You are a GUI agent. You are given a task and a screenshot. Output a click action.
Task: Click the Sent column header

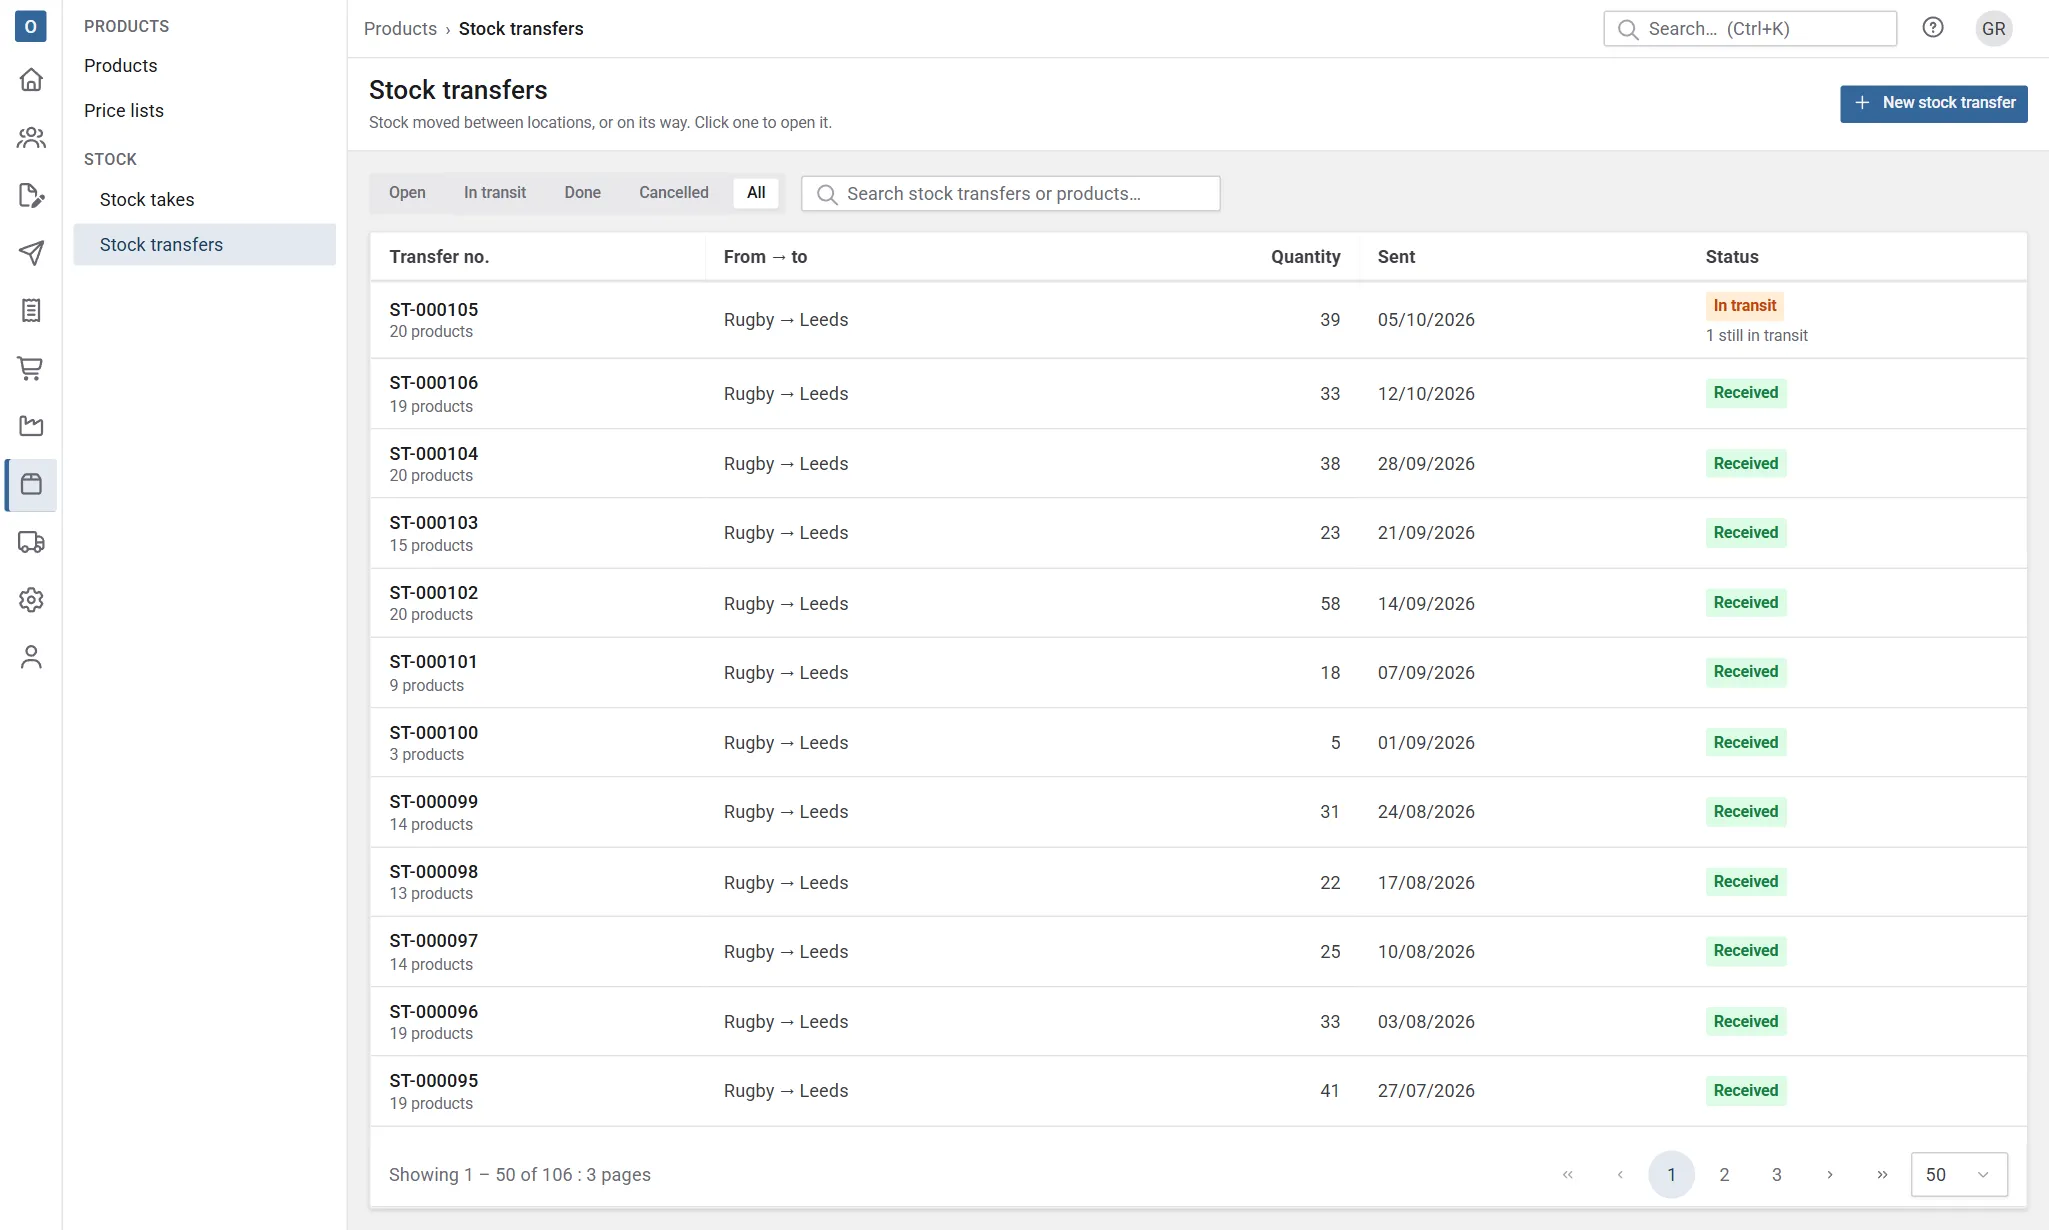(x=1396, y=257)
